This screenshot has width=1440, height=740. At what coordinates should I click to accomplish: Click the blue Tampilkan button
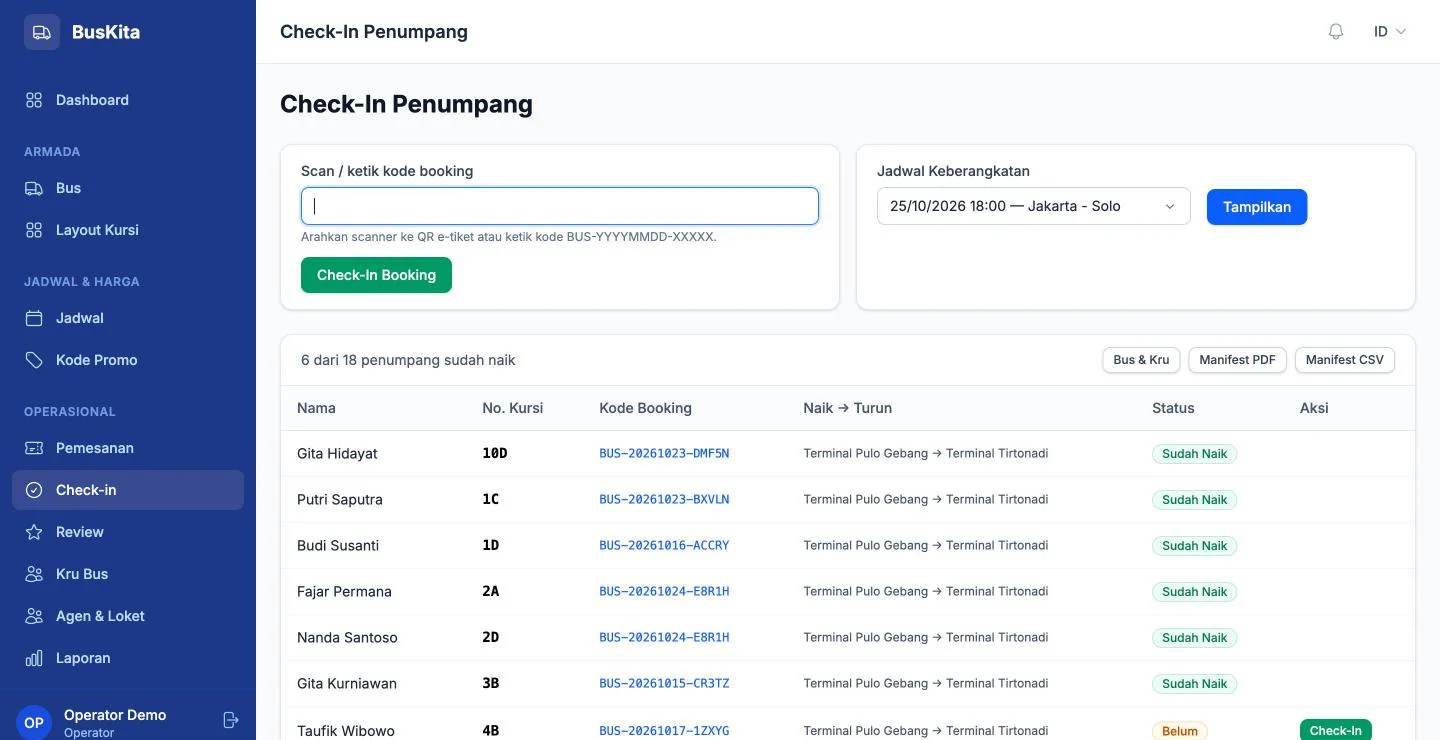point(1257,207)
